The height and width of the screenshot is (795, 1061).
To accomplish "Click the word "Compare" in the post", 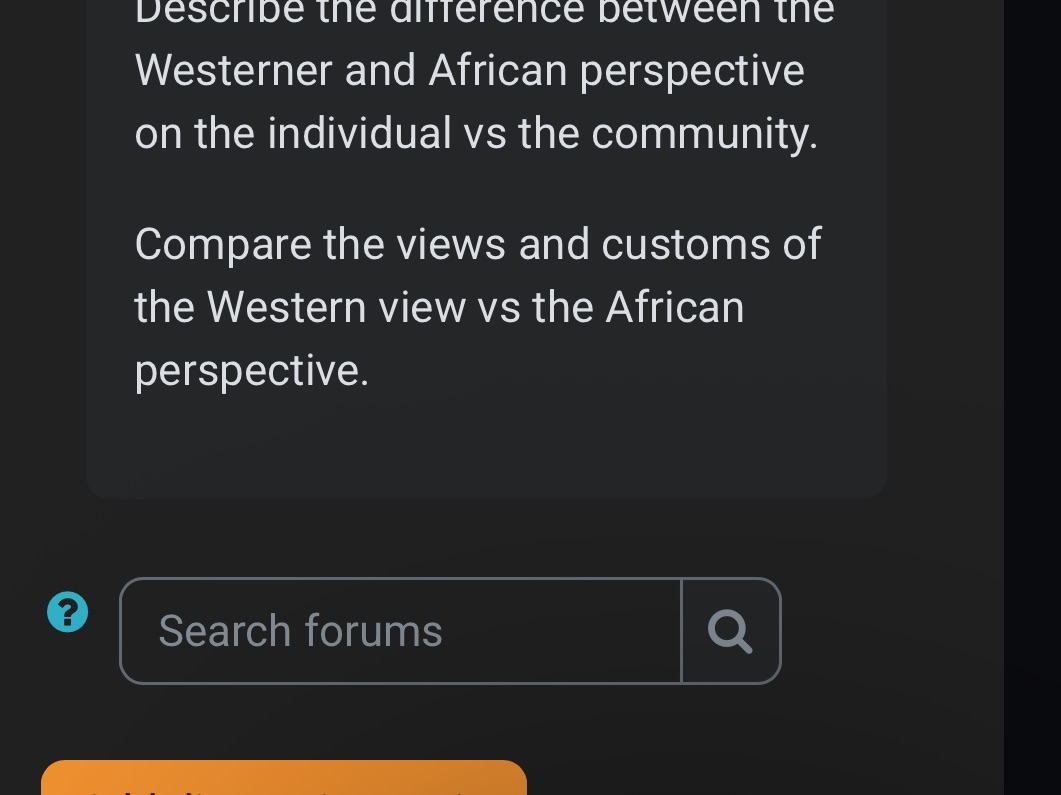I will 223,244.
